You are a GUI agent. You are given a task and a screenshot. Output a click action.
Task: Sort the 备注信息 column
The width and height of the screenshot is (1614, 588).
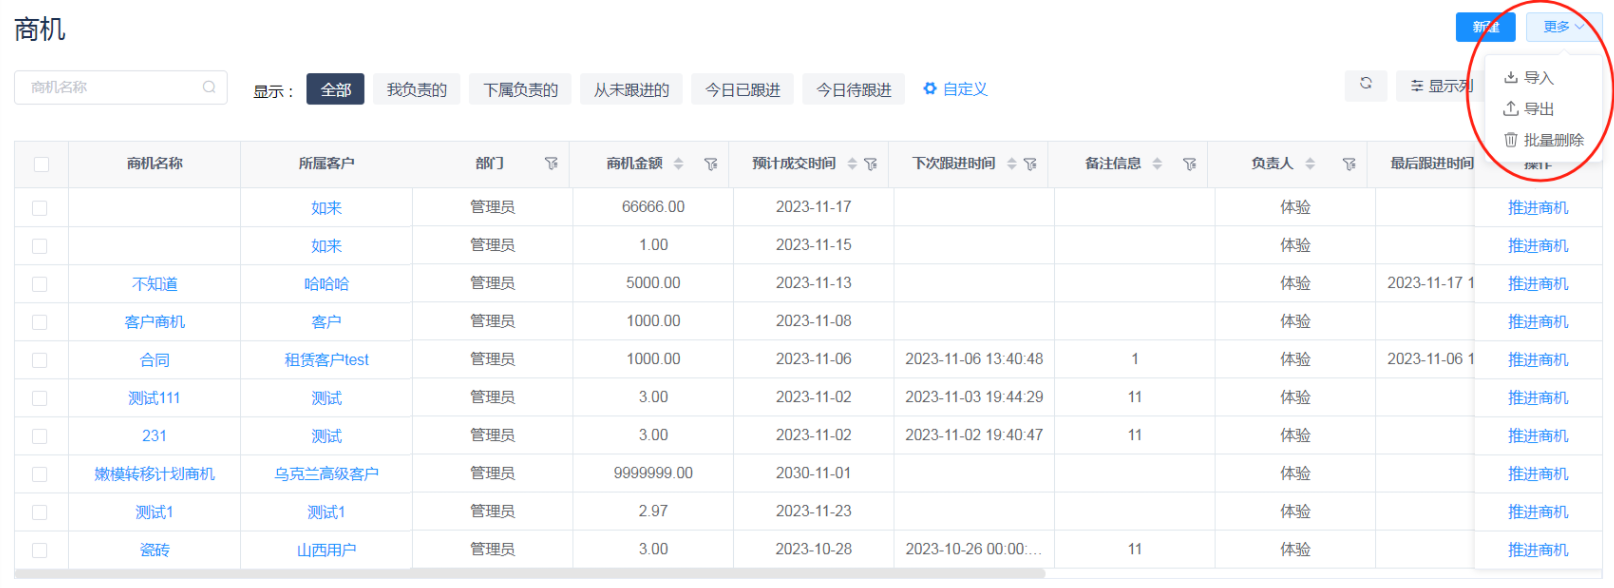(x=1157, y=164)
